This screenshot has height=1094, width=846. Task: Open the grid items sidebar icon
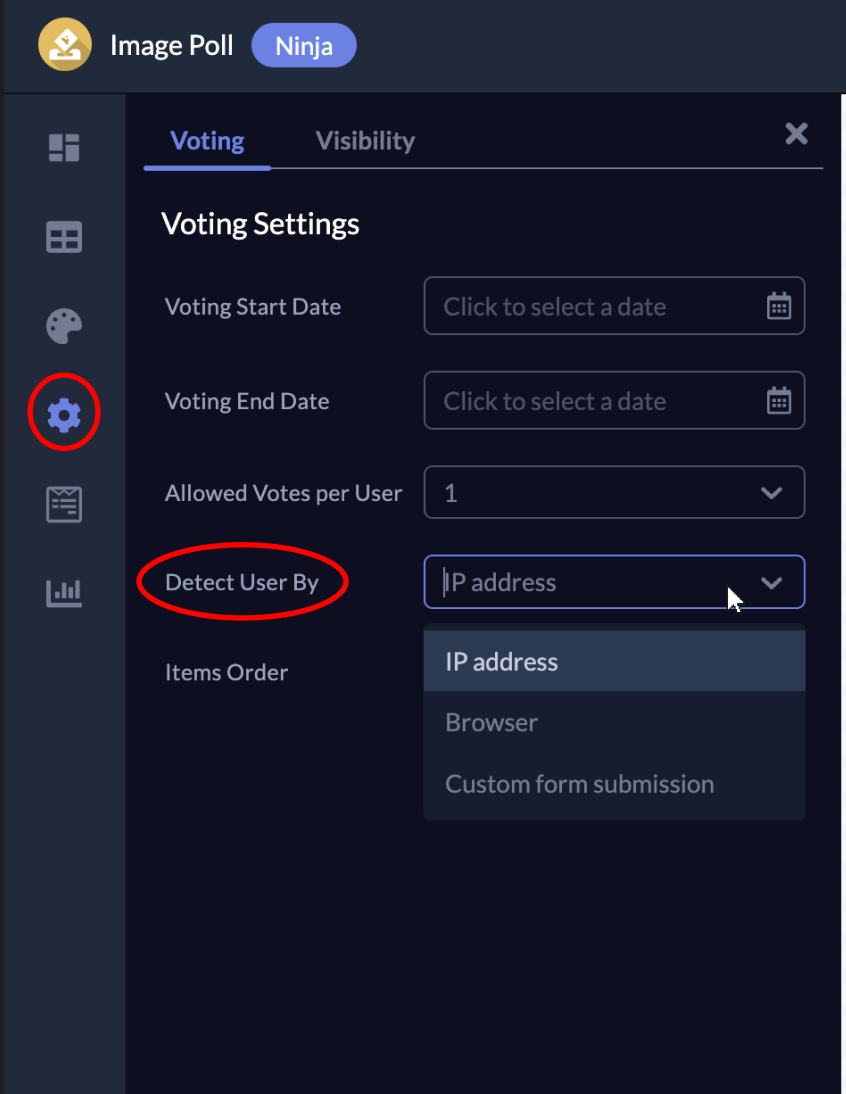point(64,237)
